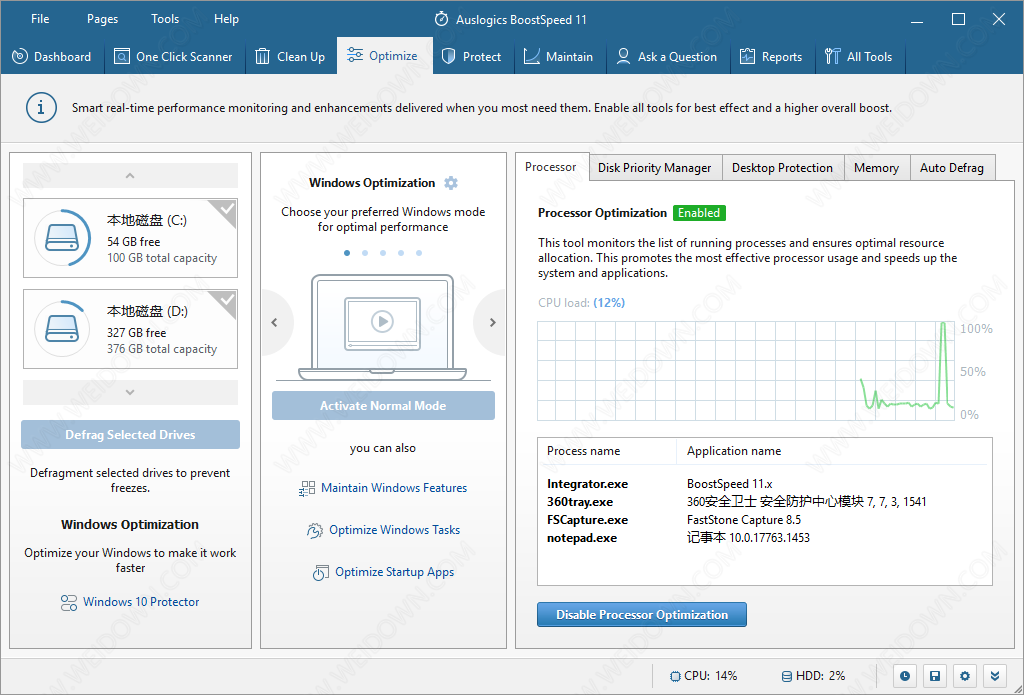Click Defrag Selected Drives button

[130, 434]
